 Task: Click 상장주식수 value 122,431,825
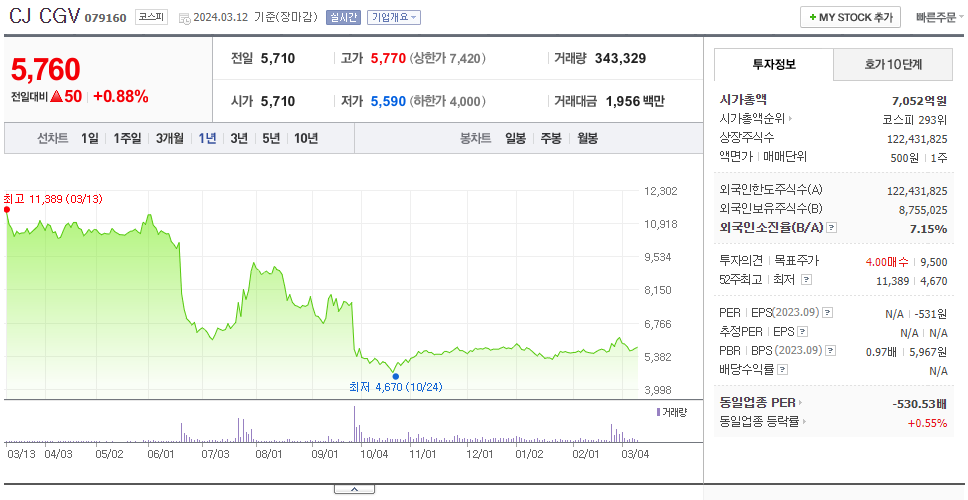917,139
